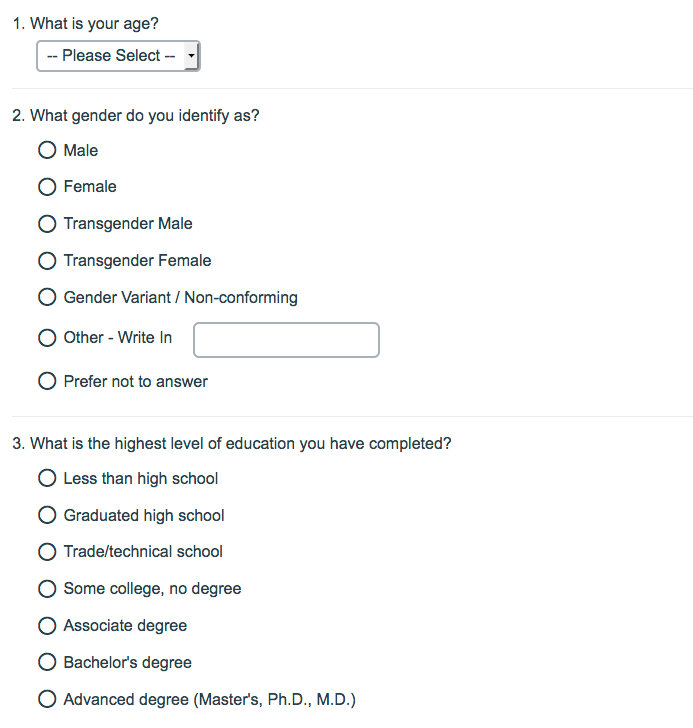Choose Less than high school
The height and width of the screenshot is (728, 693).
[47, 479]
